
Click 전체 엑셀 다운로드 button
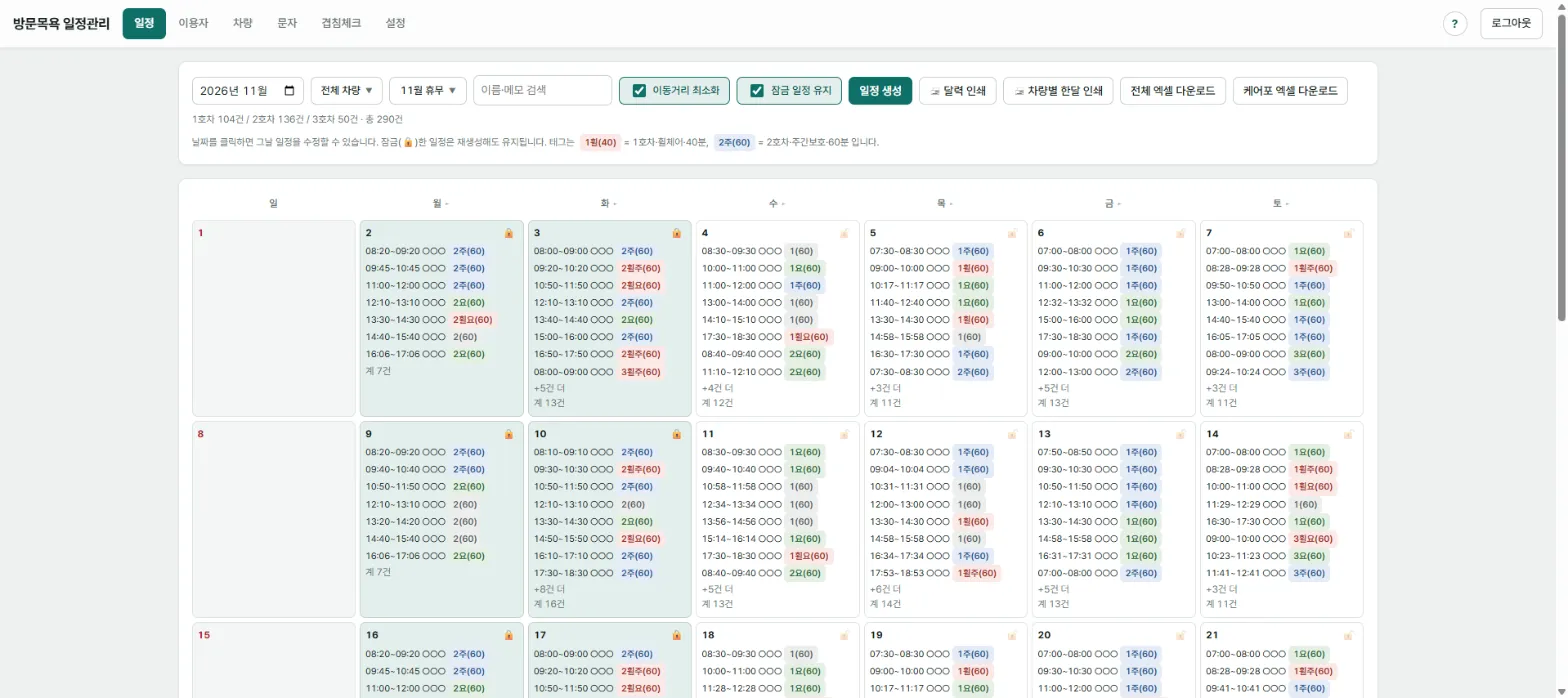(x=1173, y=91)
